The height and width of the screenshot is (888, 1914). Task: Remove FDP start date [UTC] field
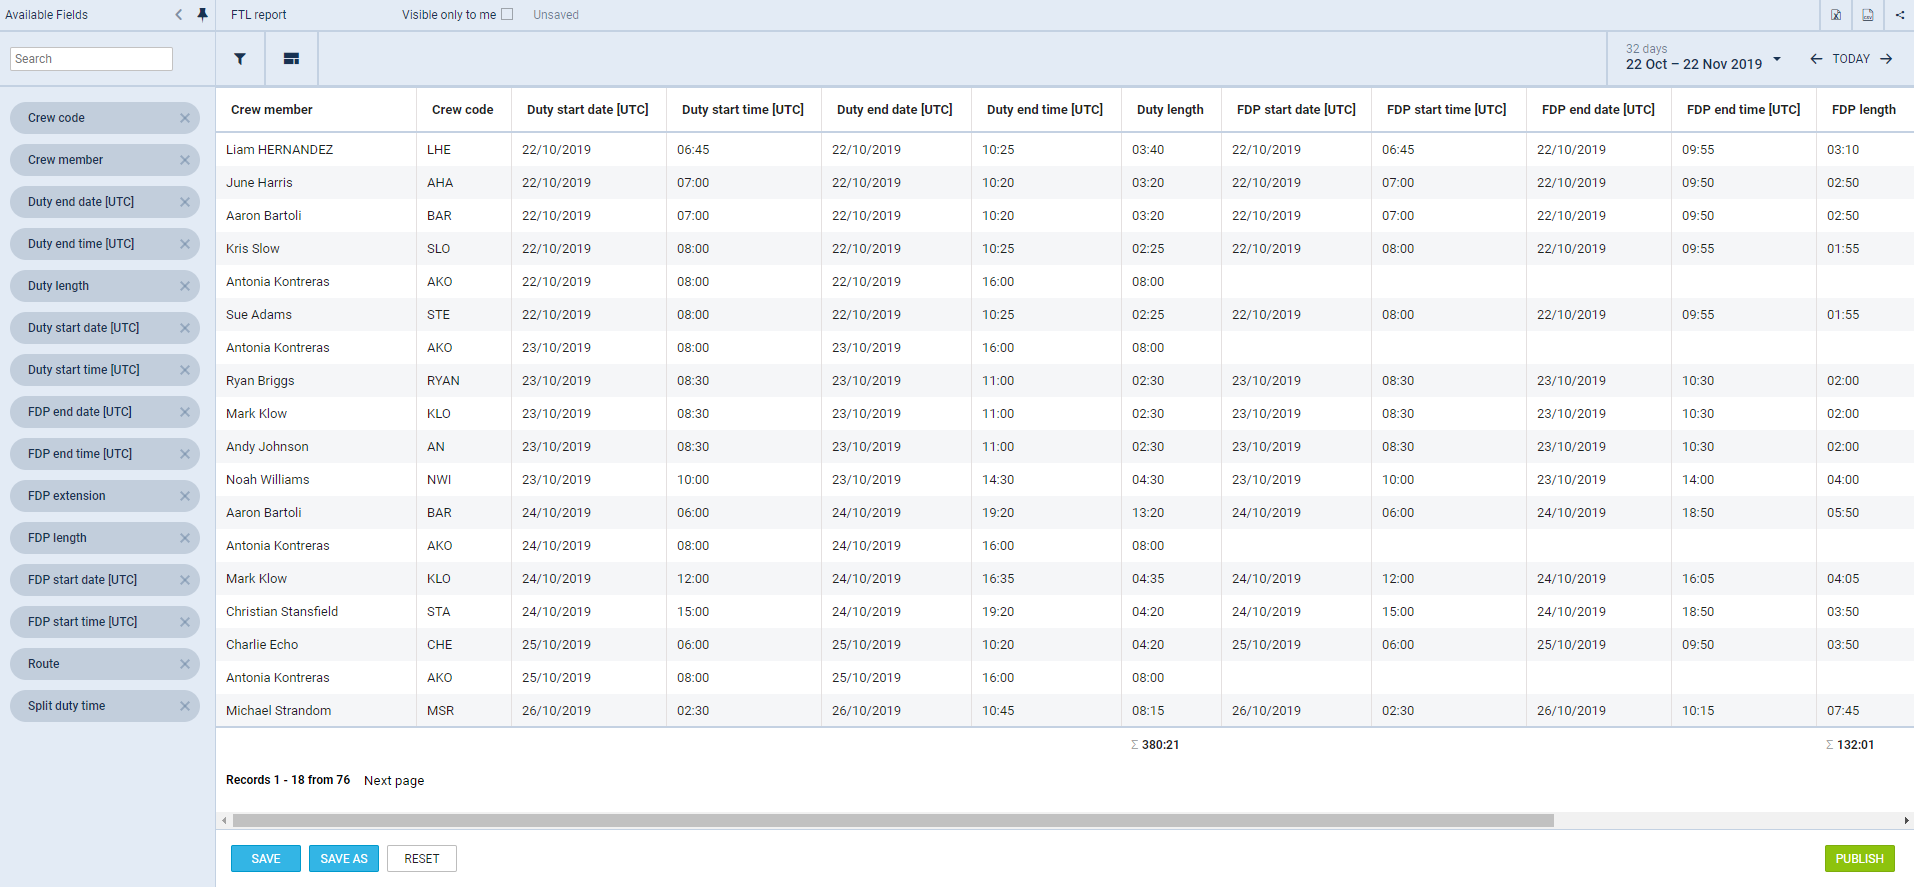point(184,580)
